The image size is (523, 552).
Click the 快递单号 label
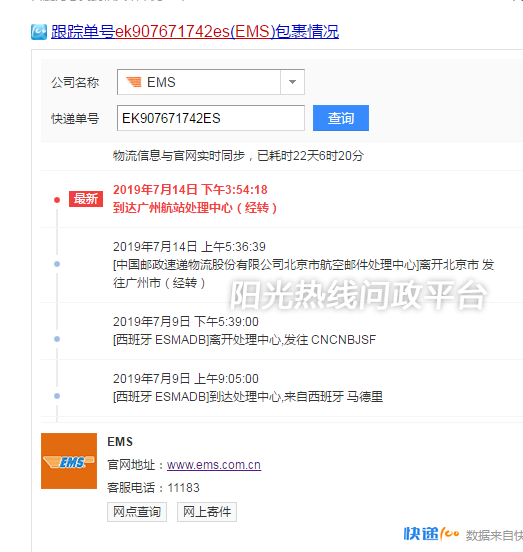pos(75,119)
